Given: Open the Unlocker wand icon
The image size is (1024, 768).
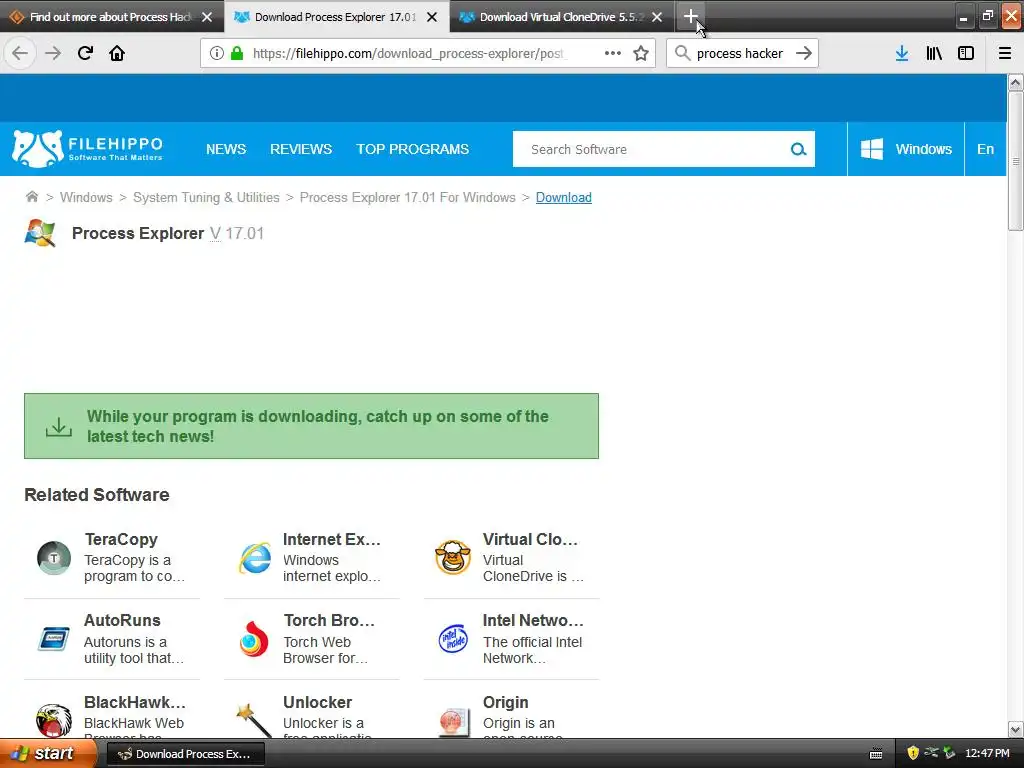Looking at the screenshot, I should coord(254,720).
